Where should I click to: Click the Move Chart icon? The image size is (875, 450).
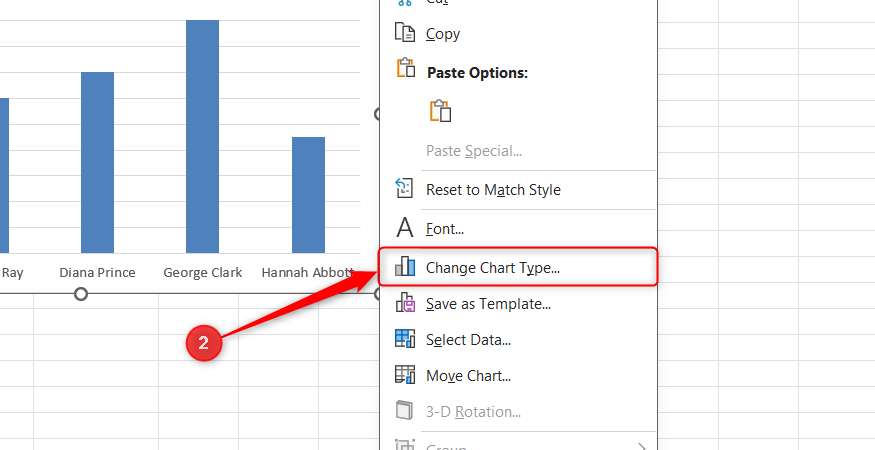pos(405,374)
